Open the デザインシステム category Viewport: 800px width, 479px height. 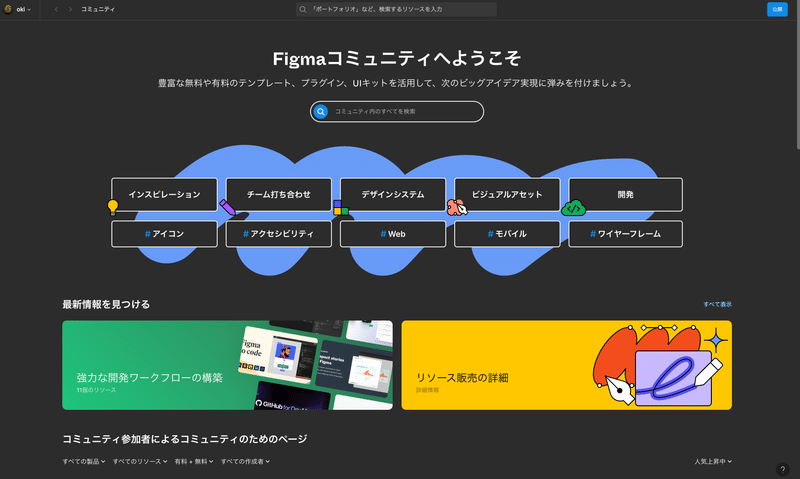click(x=393, y=194)
